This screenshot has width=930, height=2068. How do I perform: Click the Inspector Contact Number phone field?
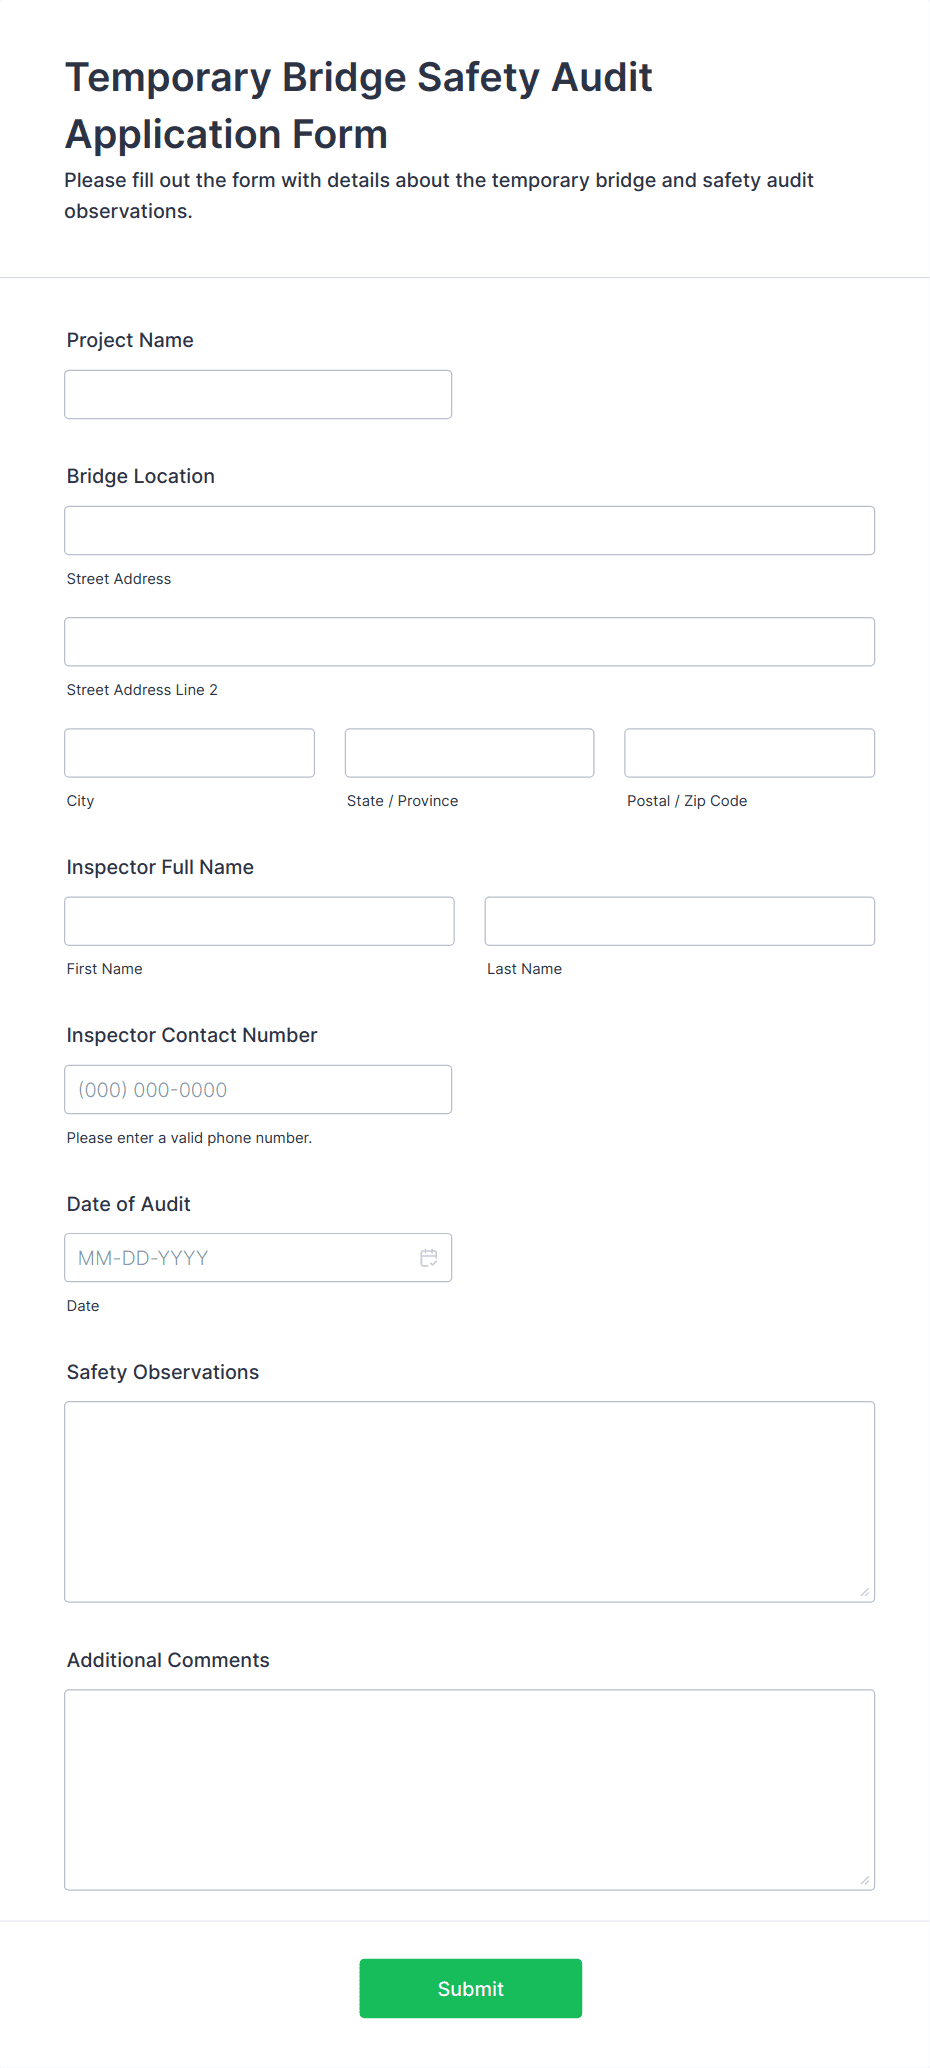coord(258,1090)
